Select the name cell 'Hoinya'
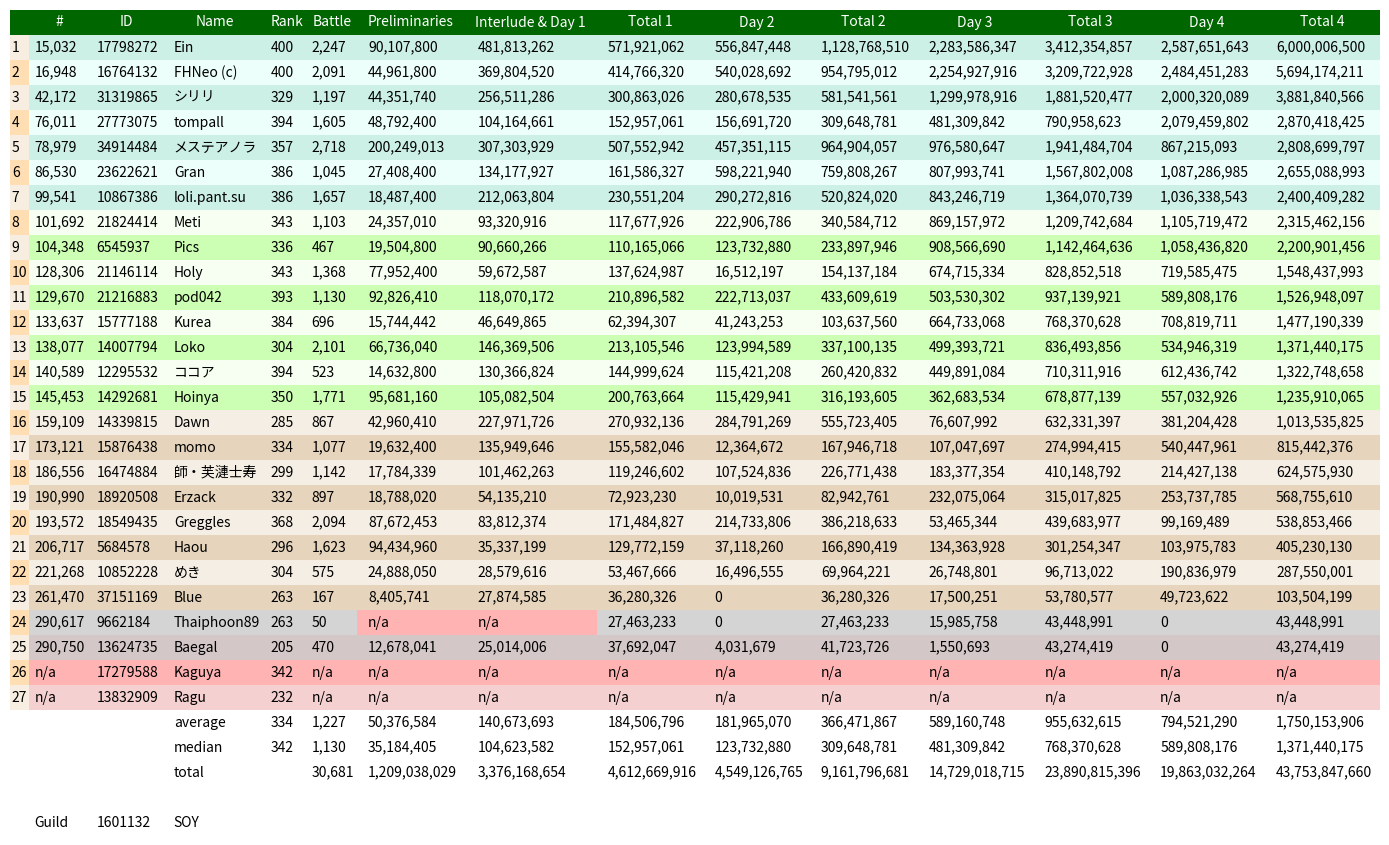Image resolution: width=1389 pixels, height=845 pixels. [196, 397]
